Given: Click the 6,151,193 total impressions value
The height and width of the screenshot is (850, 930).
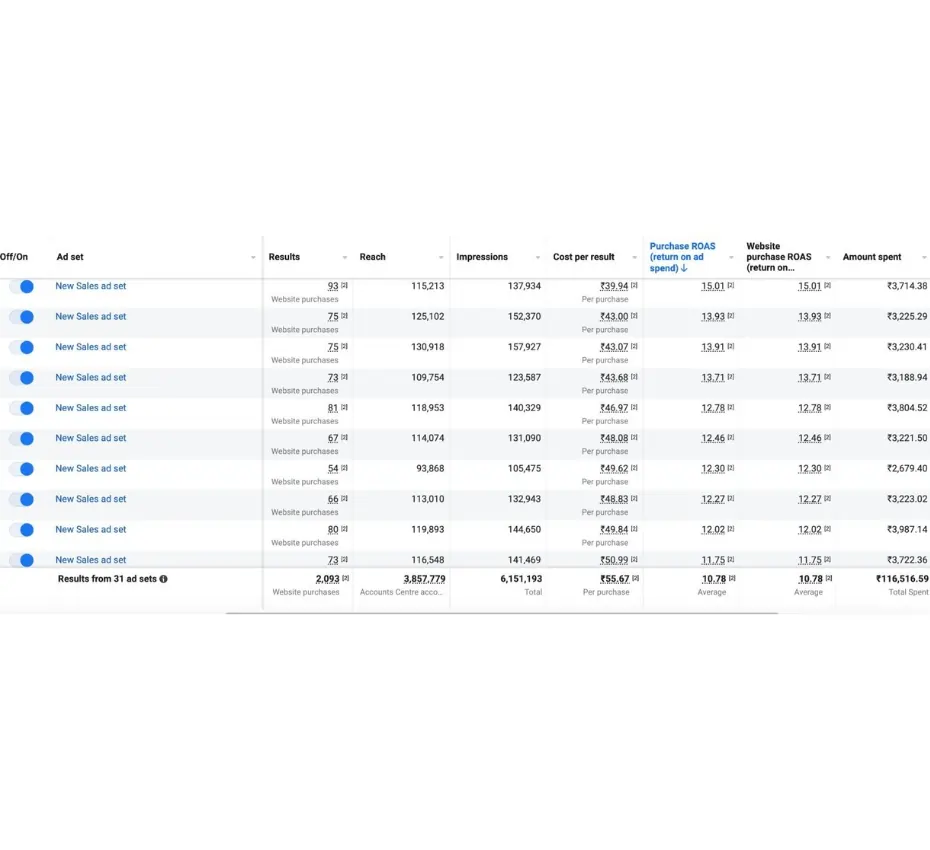Looking at the screenshot, I should click(x=521, y=579).
